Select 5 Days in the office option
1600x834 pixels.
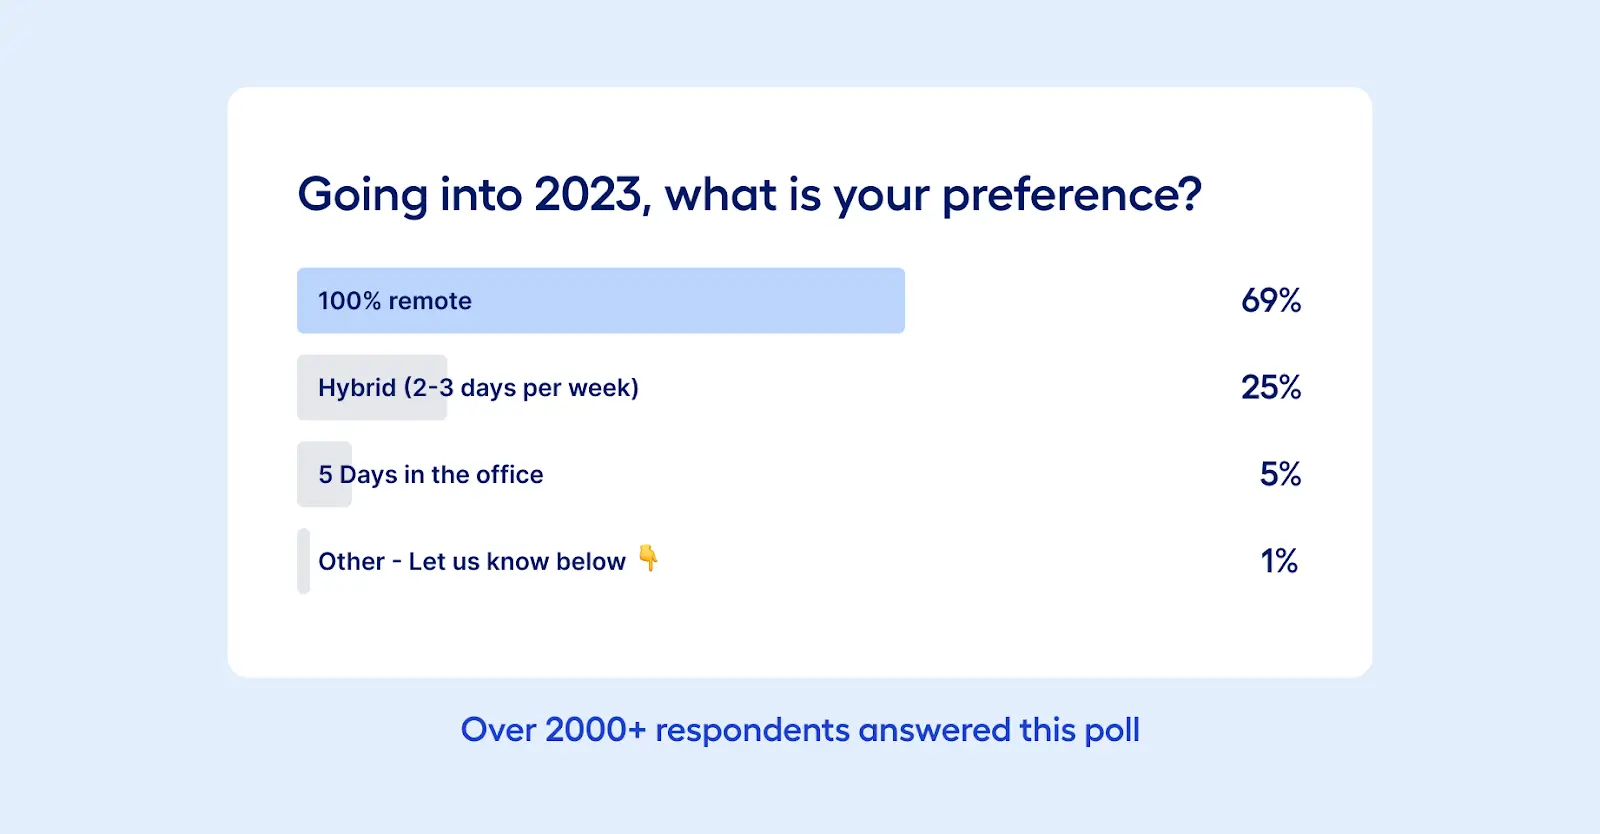tap(799, 474)
